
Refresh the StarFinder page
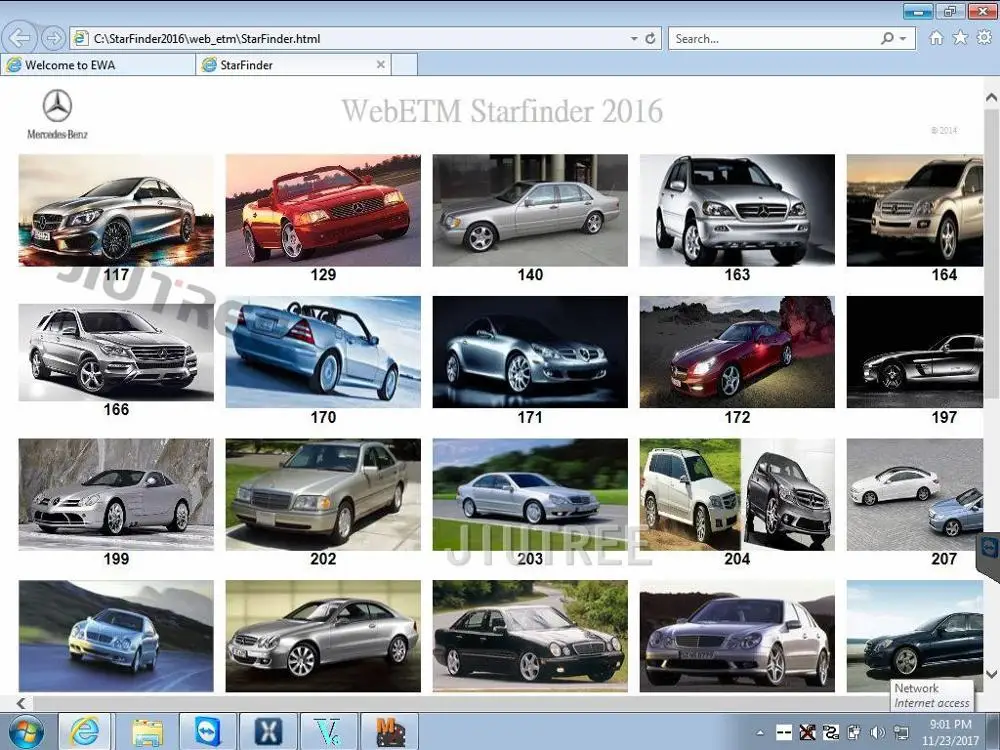click(651, 39)
